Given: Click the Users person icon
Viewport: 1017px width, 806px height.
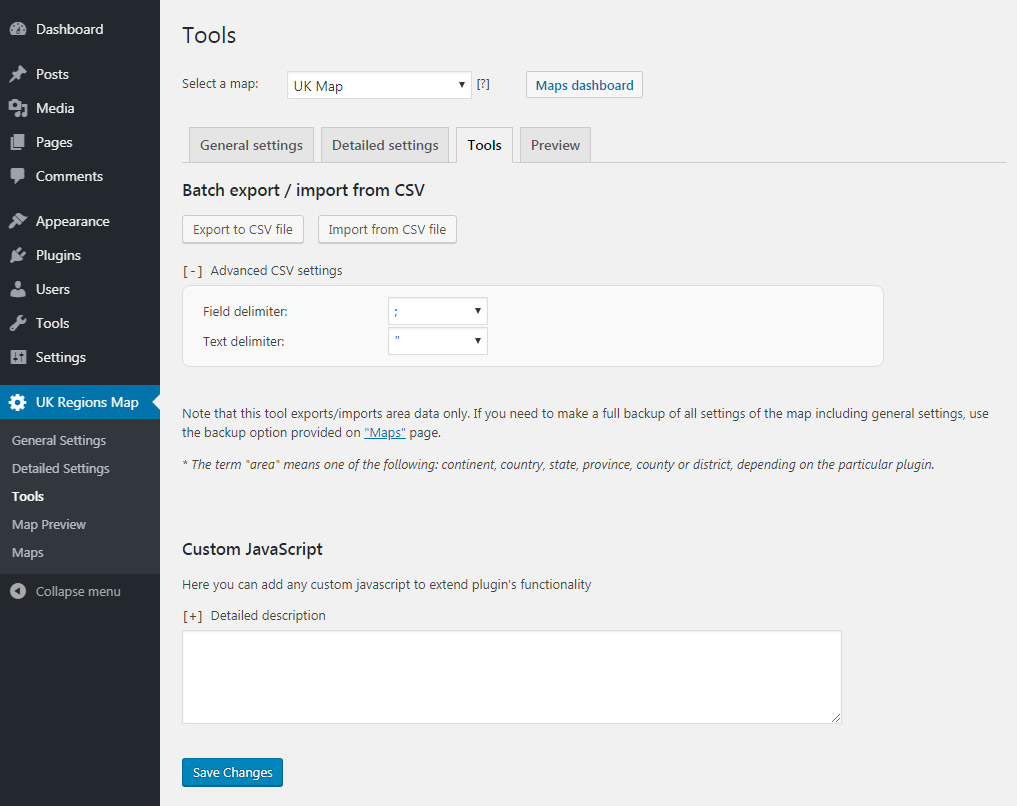Looking at the screenshot, I should tap(18, 290).
